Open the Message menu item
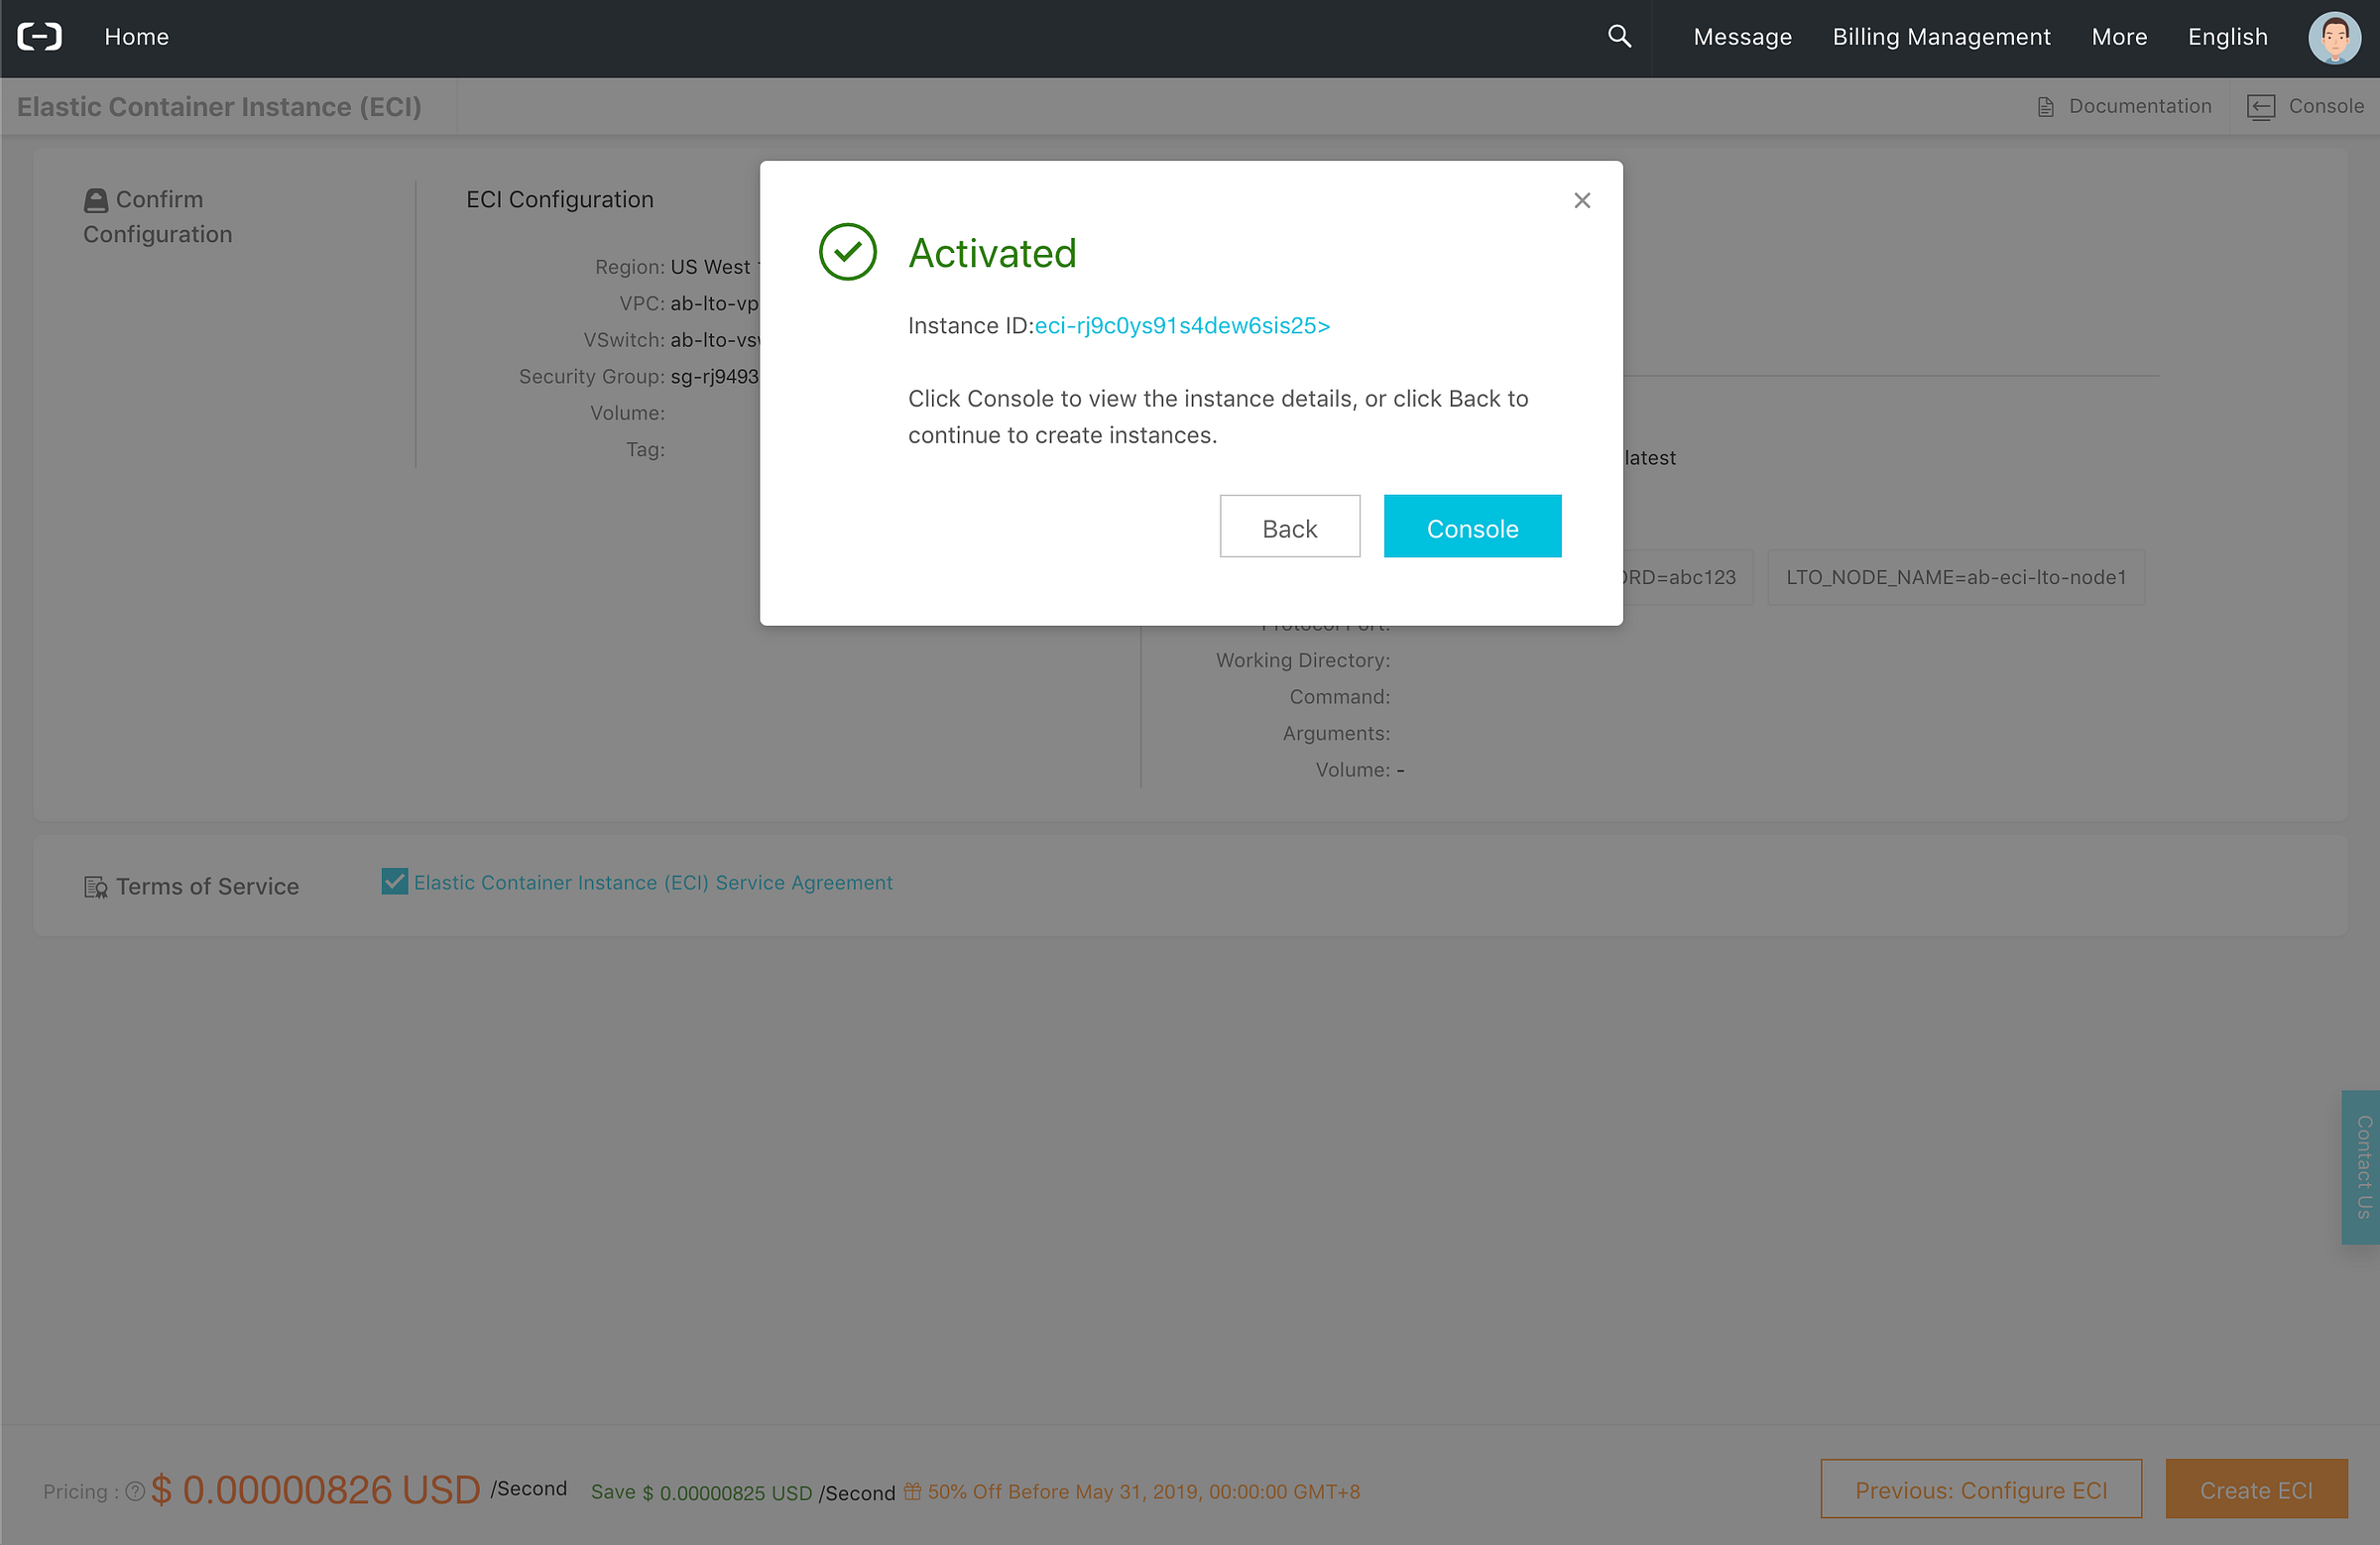 1741,37
